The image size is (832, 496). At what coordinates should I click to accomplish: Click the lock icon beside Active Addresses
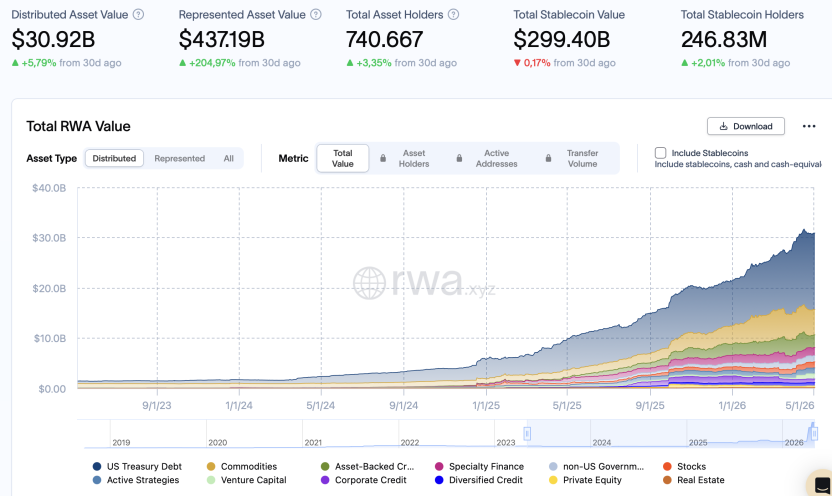[459, 158]
